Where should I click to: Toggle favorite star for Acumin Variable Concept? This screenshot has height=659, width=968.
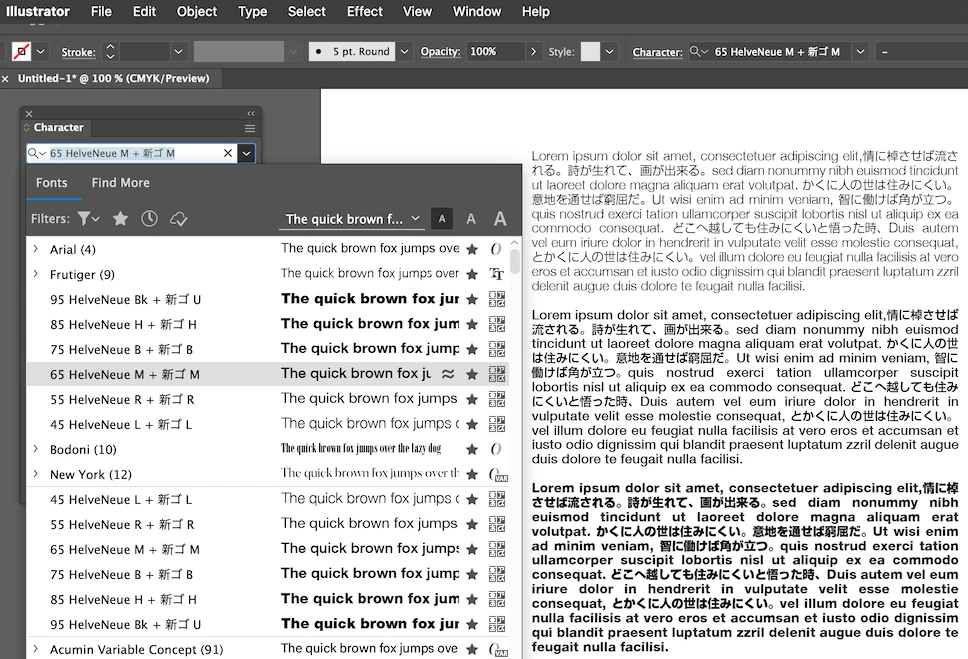(472, 649)
